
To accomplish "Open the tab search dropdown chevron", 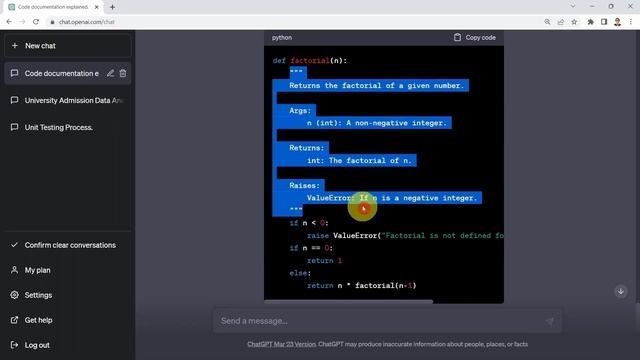I will pyautogui.click(x=573, y=7).
